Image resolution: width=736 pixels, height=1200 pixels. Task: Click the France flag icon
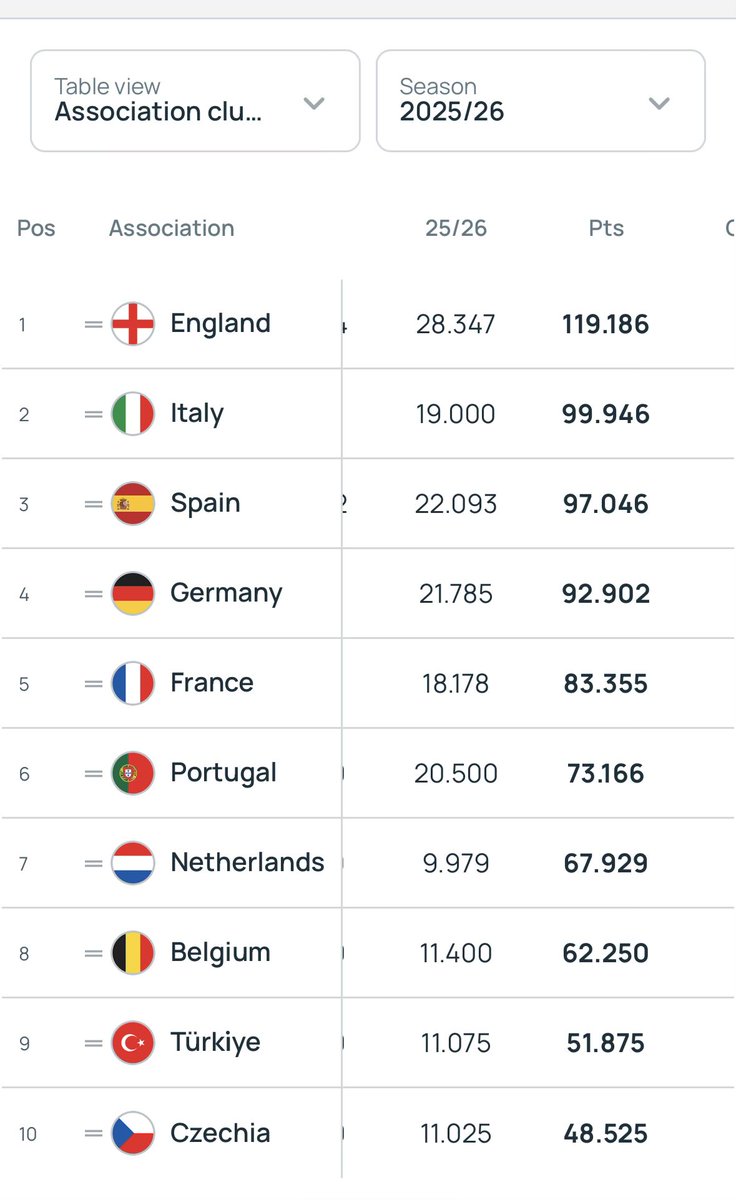[x=133, y=684]
